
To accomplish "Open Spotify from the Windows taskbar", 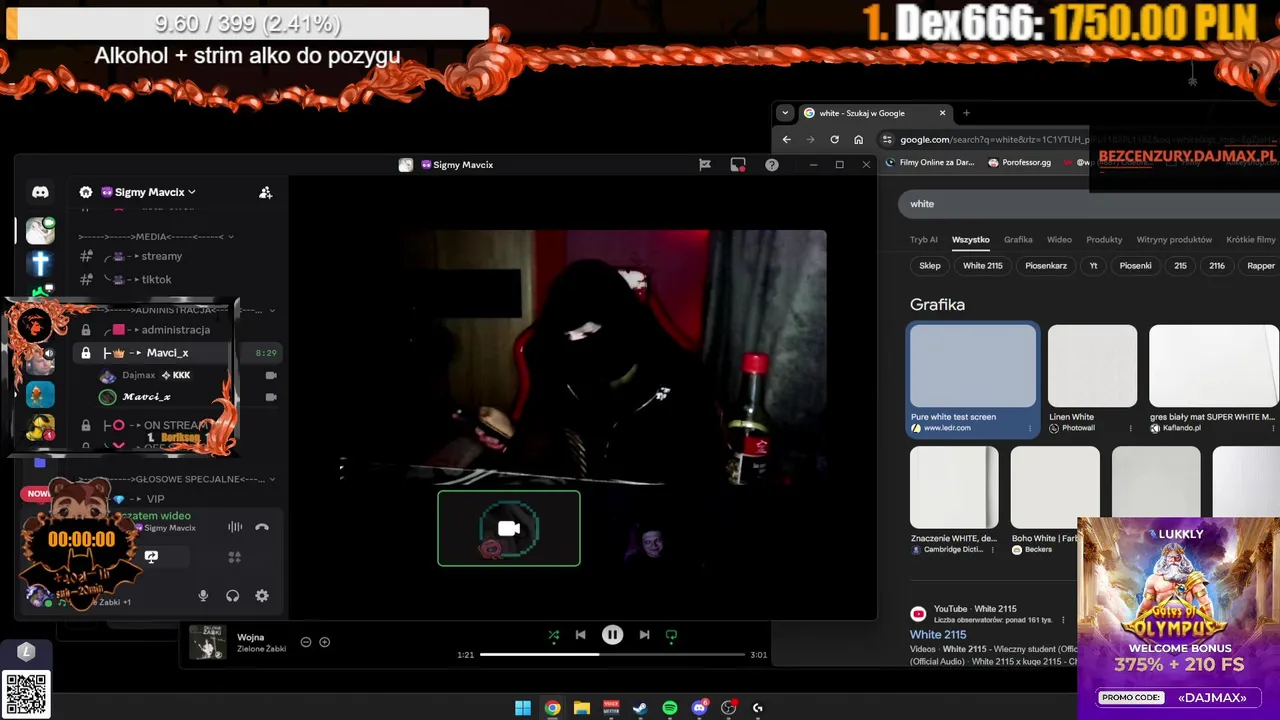I will 670,708.
